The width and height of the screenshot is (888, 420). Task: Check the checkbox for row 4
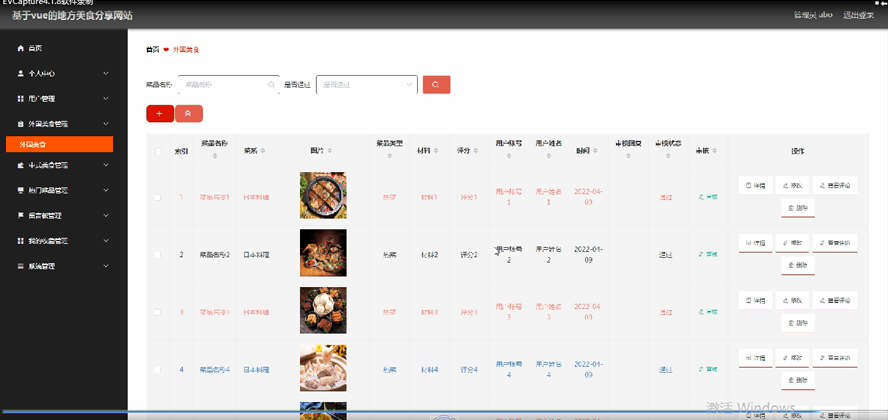point(157,370)
